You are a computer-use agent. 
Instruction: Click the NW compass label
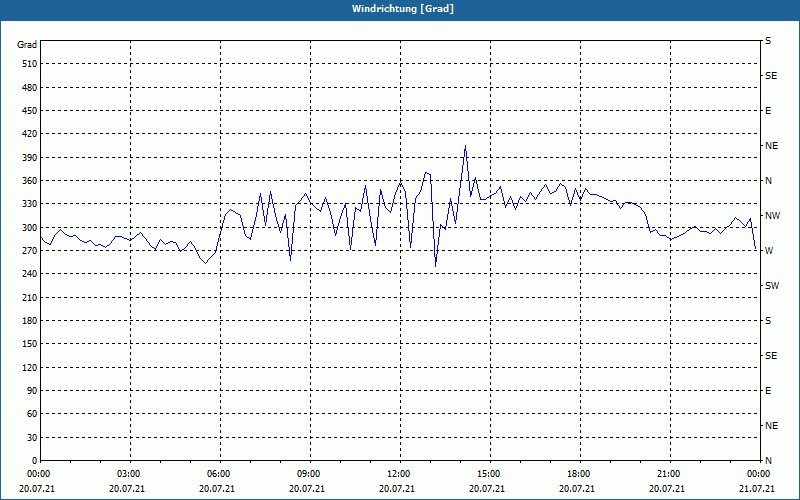click(x=772, y=216)
